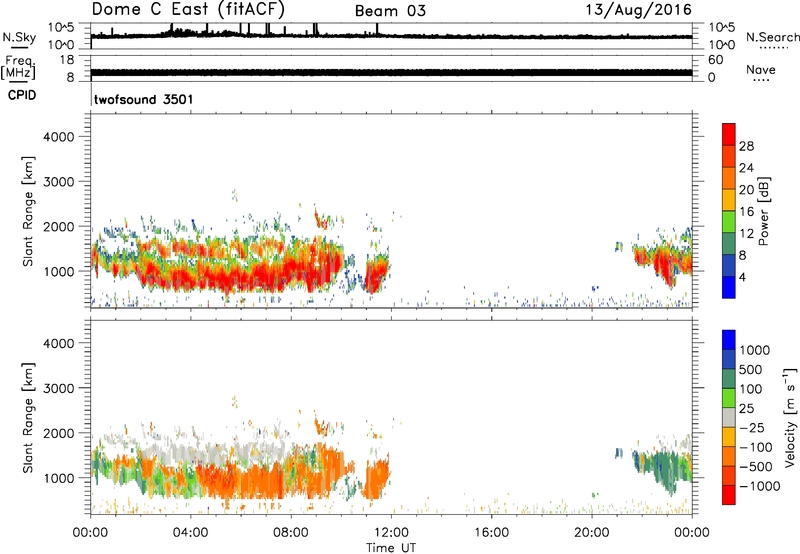Viewport: 800px width, 554px height.
Task: Click the 'N.Sky' legend label
Action: [x=19, y=37]
